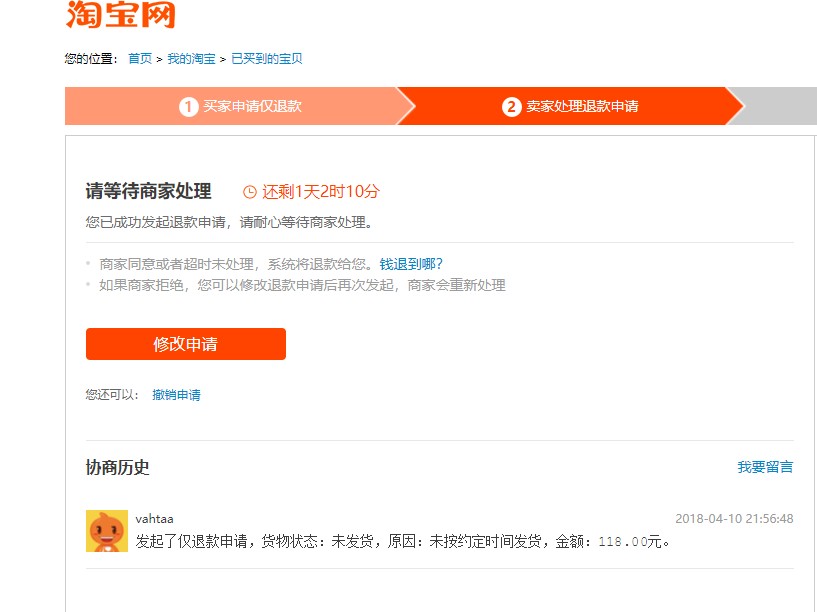This screenshot has height=612, width=817.
Task: Click the countdown text 还剩1天2时10分
Action: point(320,192)
